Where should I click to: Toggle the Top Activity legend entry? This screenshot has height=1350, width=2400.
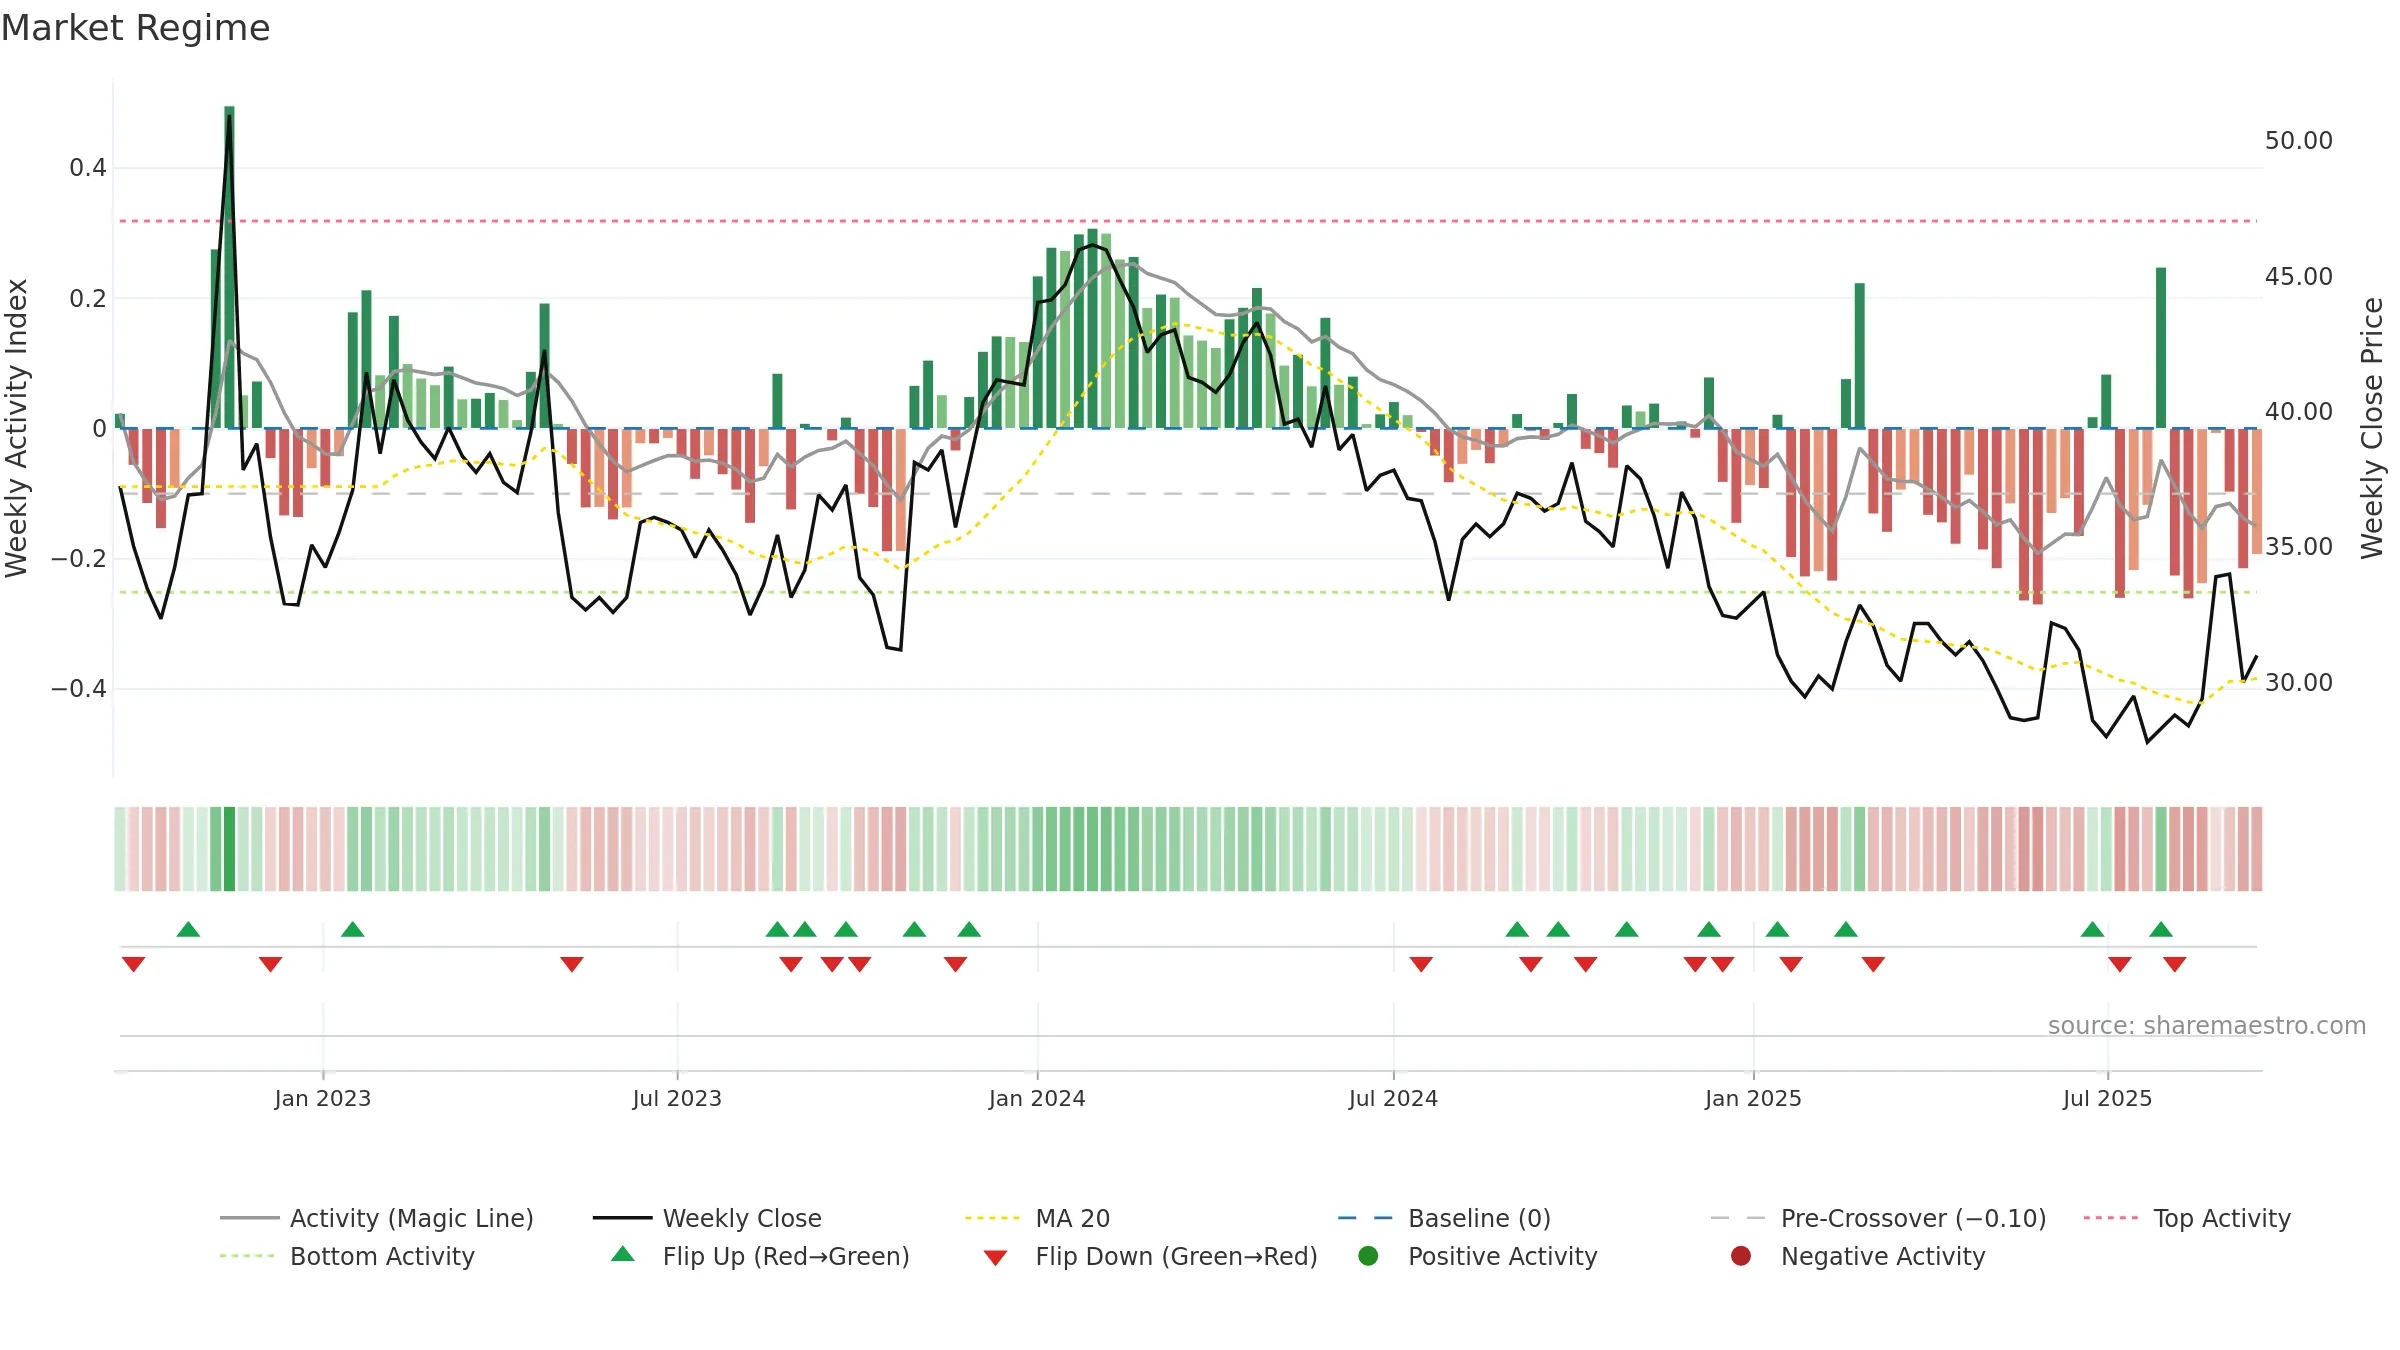(2187, 1218)
